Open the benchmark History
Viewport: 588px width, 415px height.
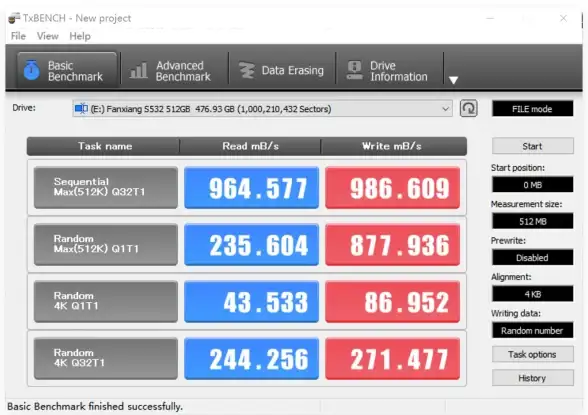(532, 378)
